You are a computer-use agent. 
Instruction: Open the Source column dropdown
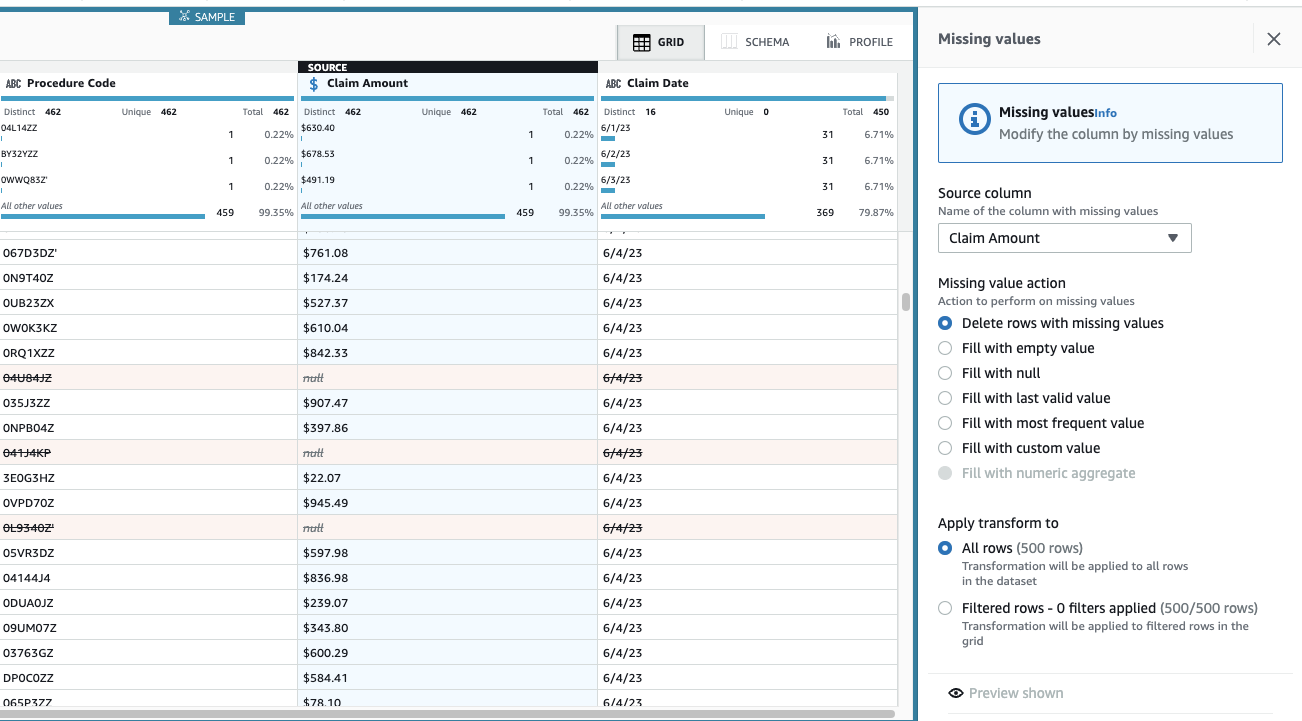point(1063,238)
